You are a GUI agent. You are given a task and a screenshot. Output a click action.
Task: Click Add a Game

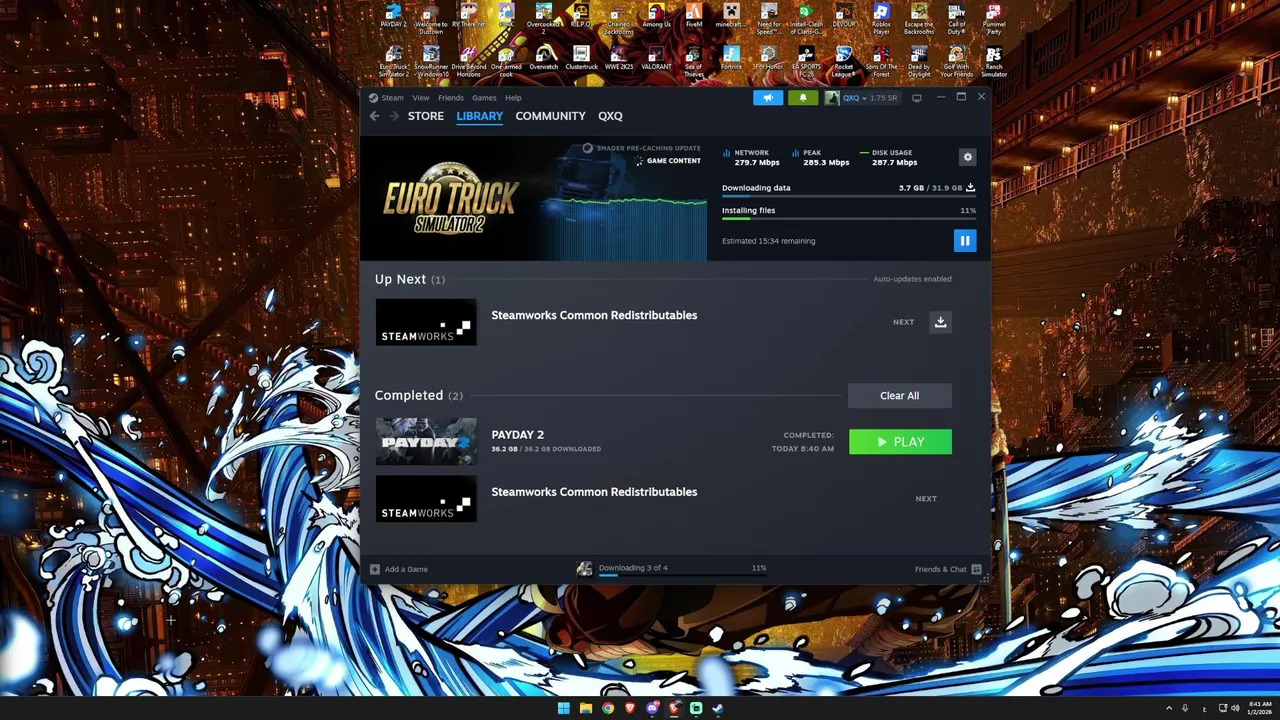399,569
